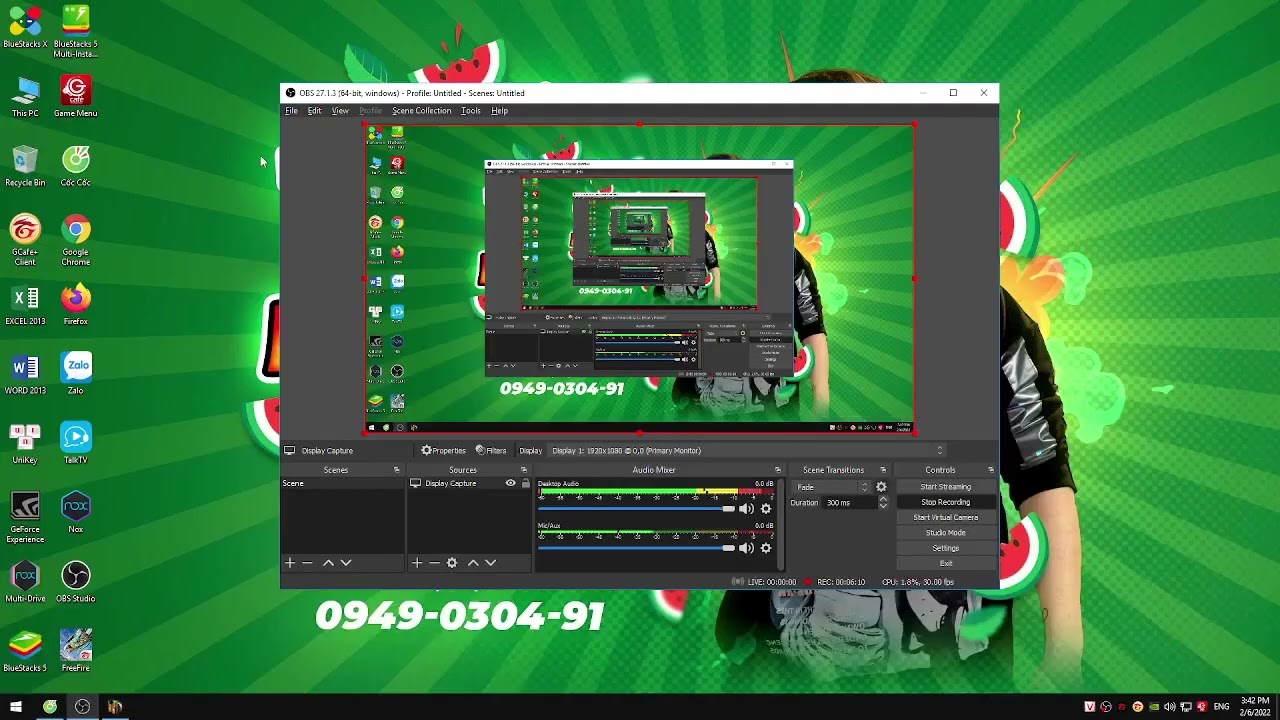Open the Help menu

tap(499, 111)
